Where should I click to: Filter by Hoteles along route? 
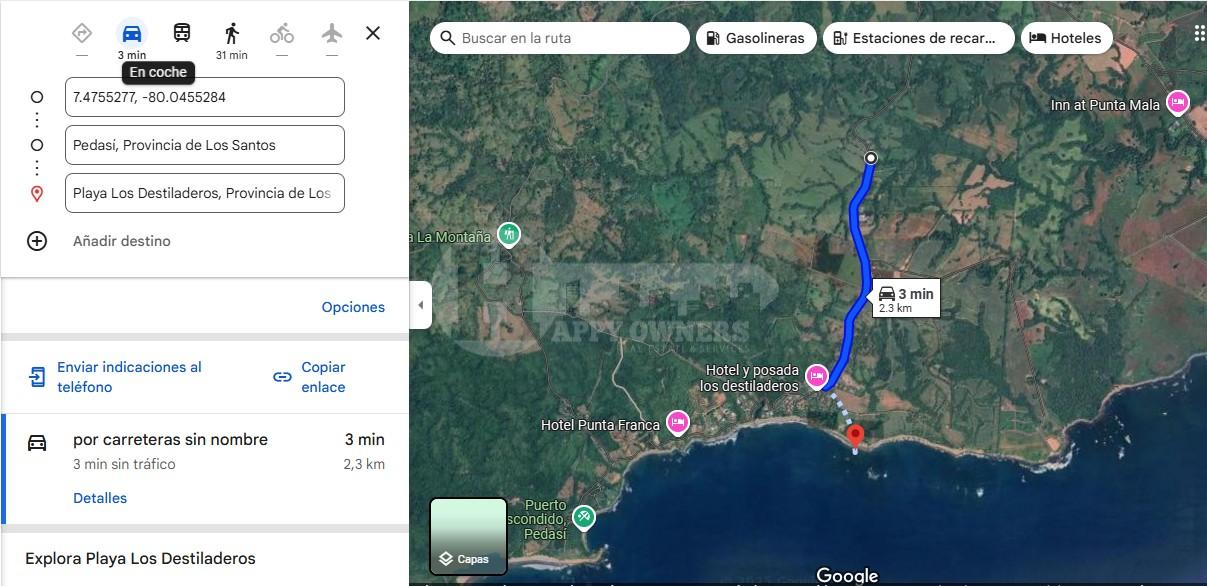point(1066,38)
